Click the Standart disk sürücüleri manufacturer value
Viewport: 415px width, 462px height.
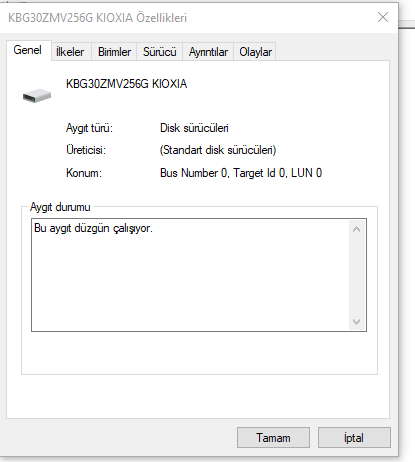click(218, 150)
